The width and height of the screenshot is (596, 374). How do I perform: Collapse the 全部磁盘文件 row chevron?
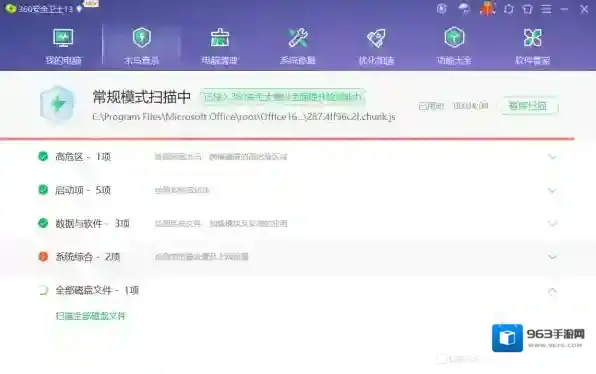click(x=552, y=291)
